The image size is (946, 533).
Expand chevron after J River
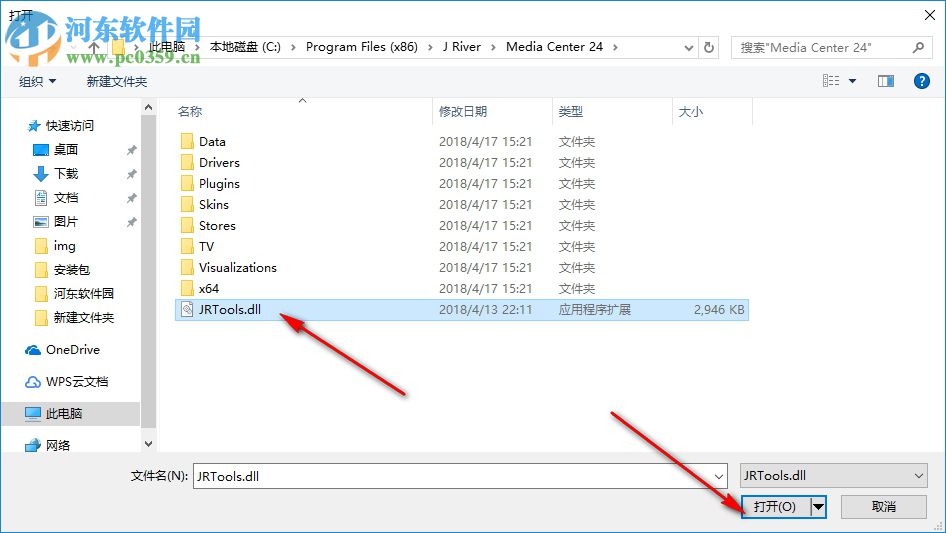(x=493, y=47)
